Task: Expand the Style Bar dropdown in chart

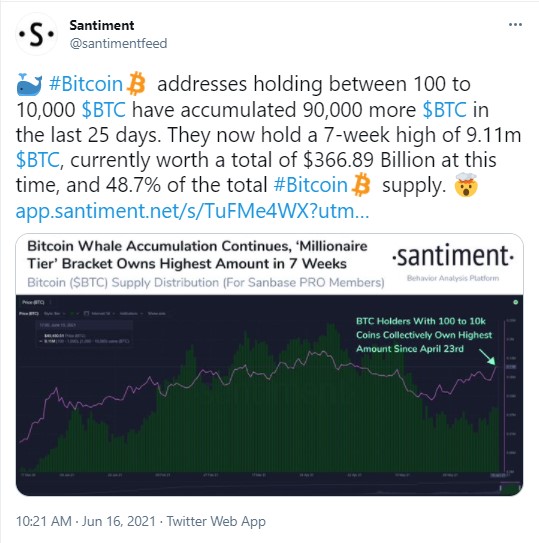Action: 55,313
